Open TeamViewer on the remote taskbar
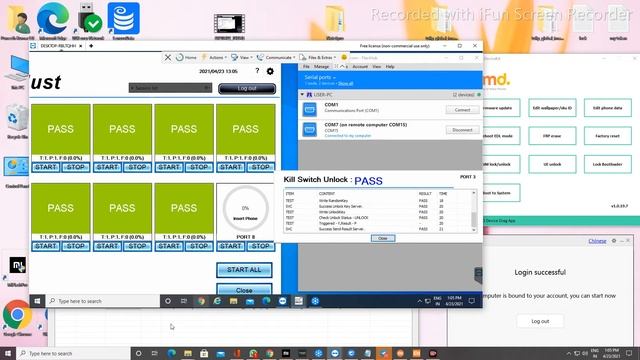Screen dimensions: 640x360 click(282, 301)
